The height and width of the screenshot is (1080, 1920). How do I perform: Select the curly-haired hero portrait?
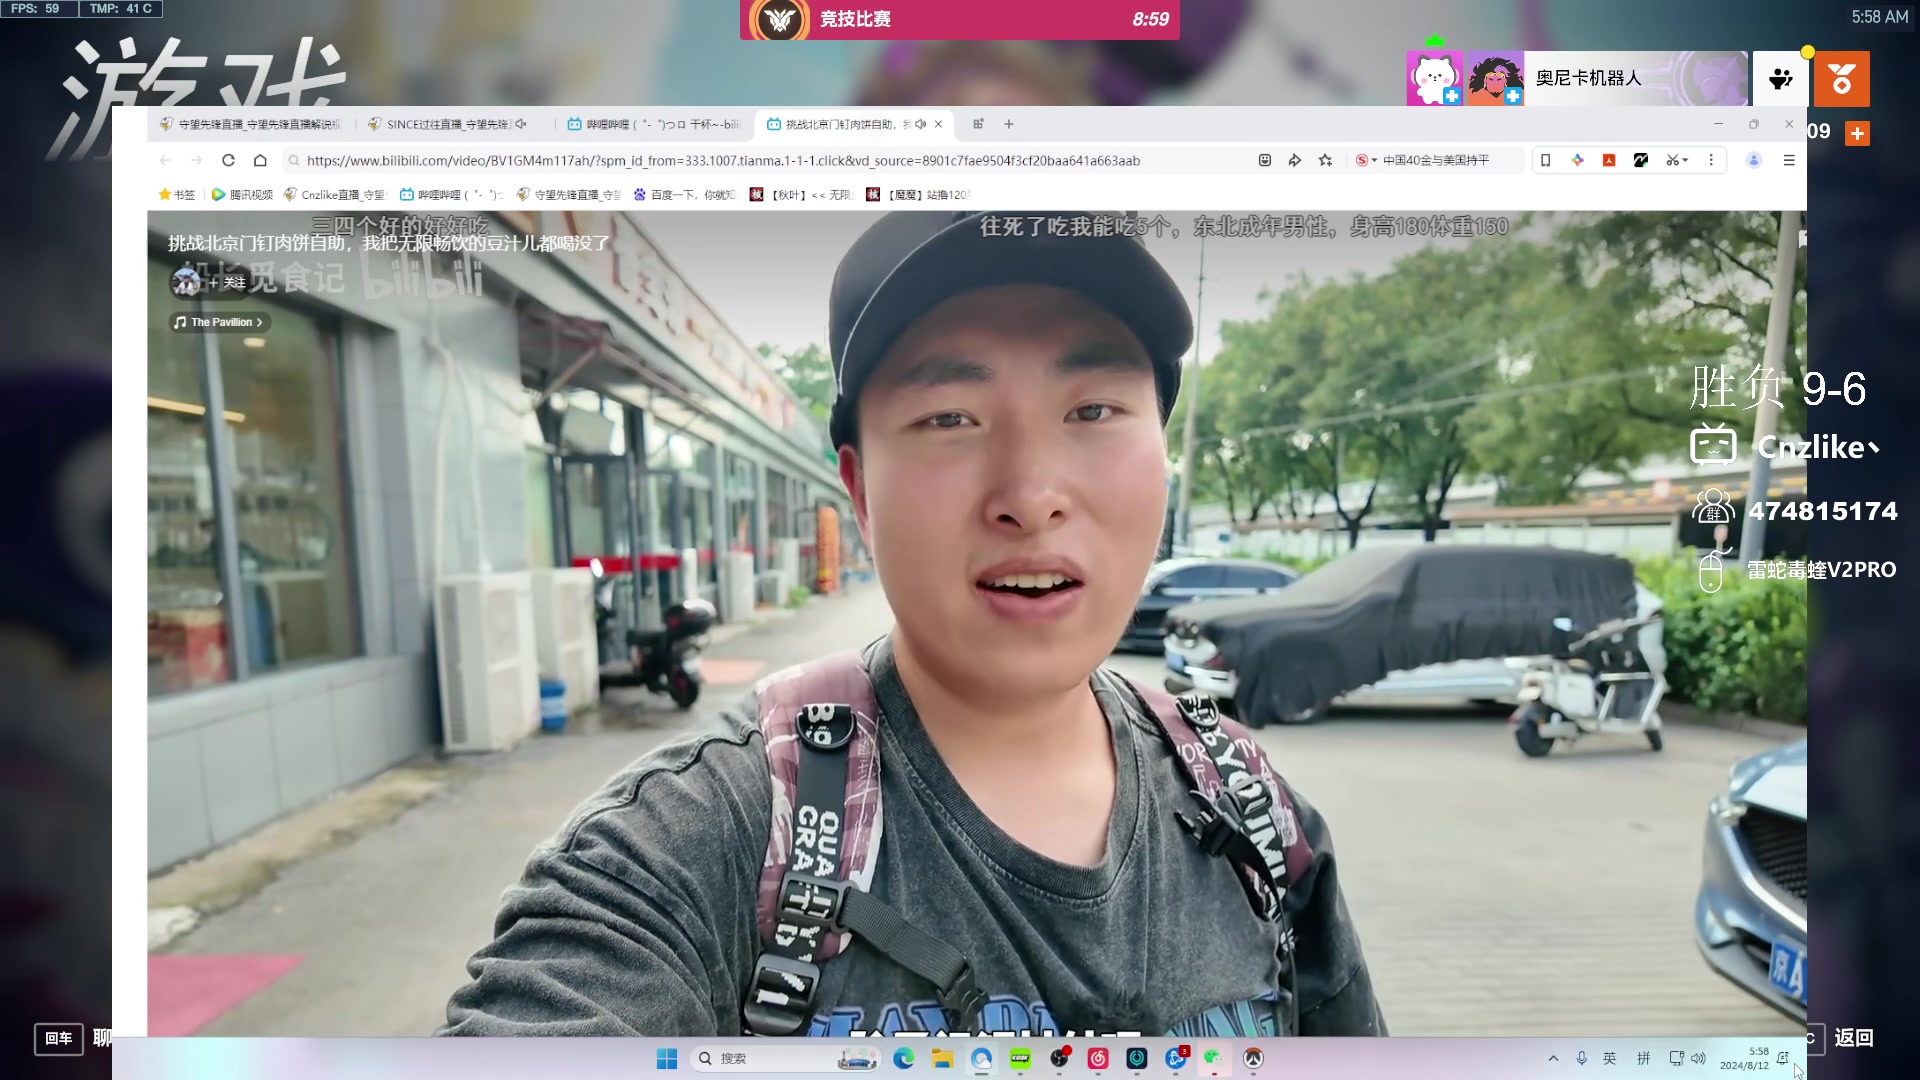click(1496, 78)
